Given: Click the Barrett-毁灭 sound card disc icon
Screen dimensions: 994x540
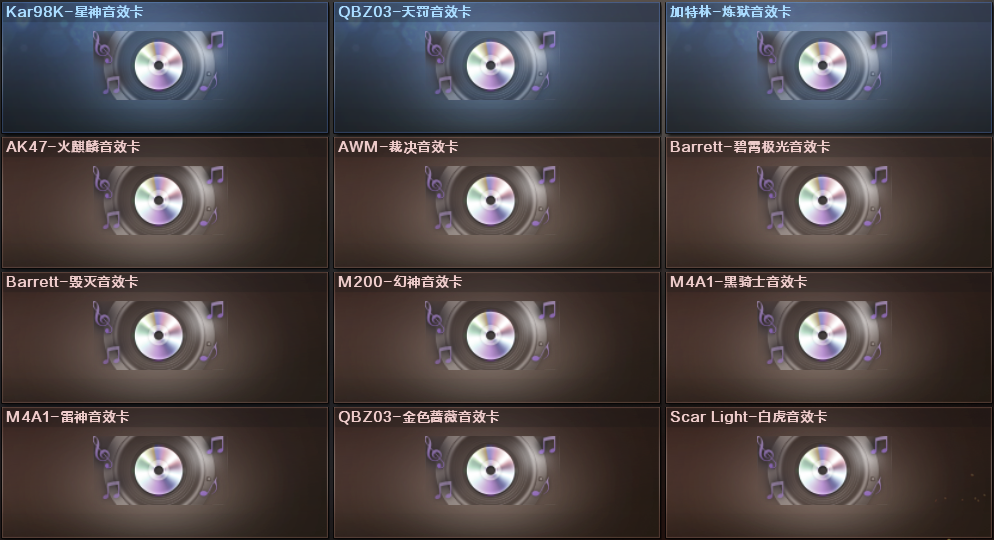Looking at the screenshot, I should (x=158, y=335).
